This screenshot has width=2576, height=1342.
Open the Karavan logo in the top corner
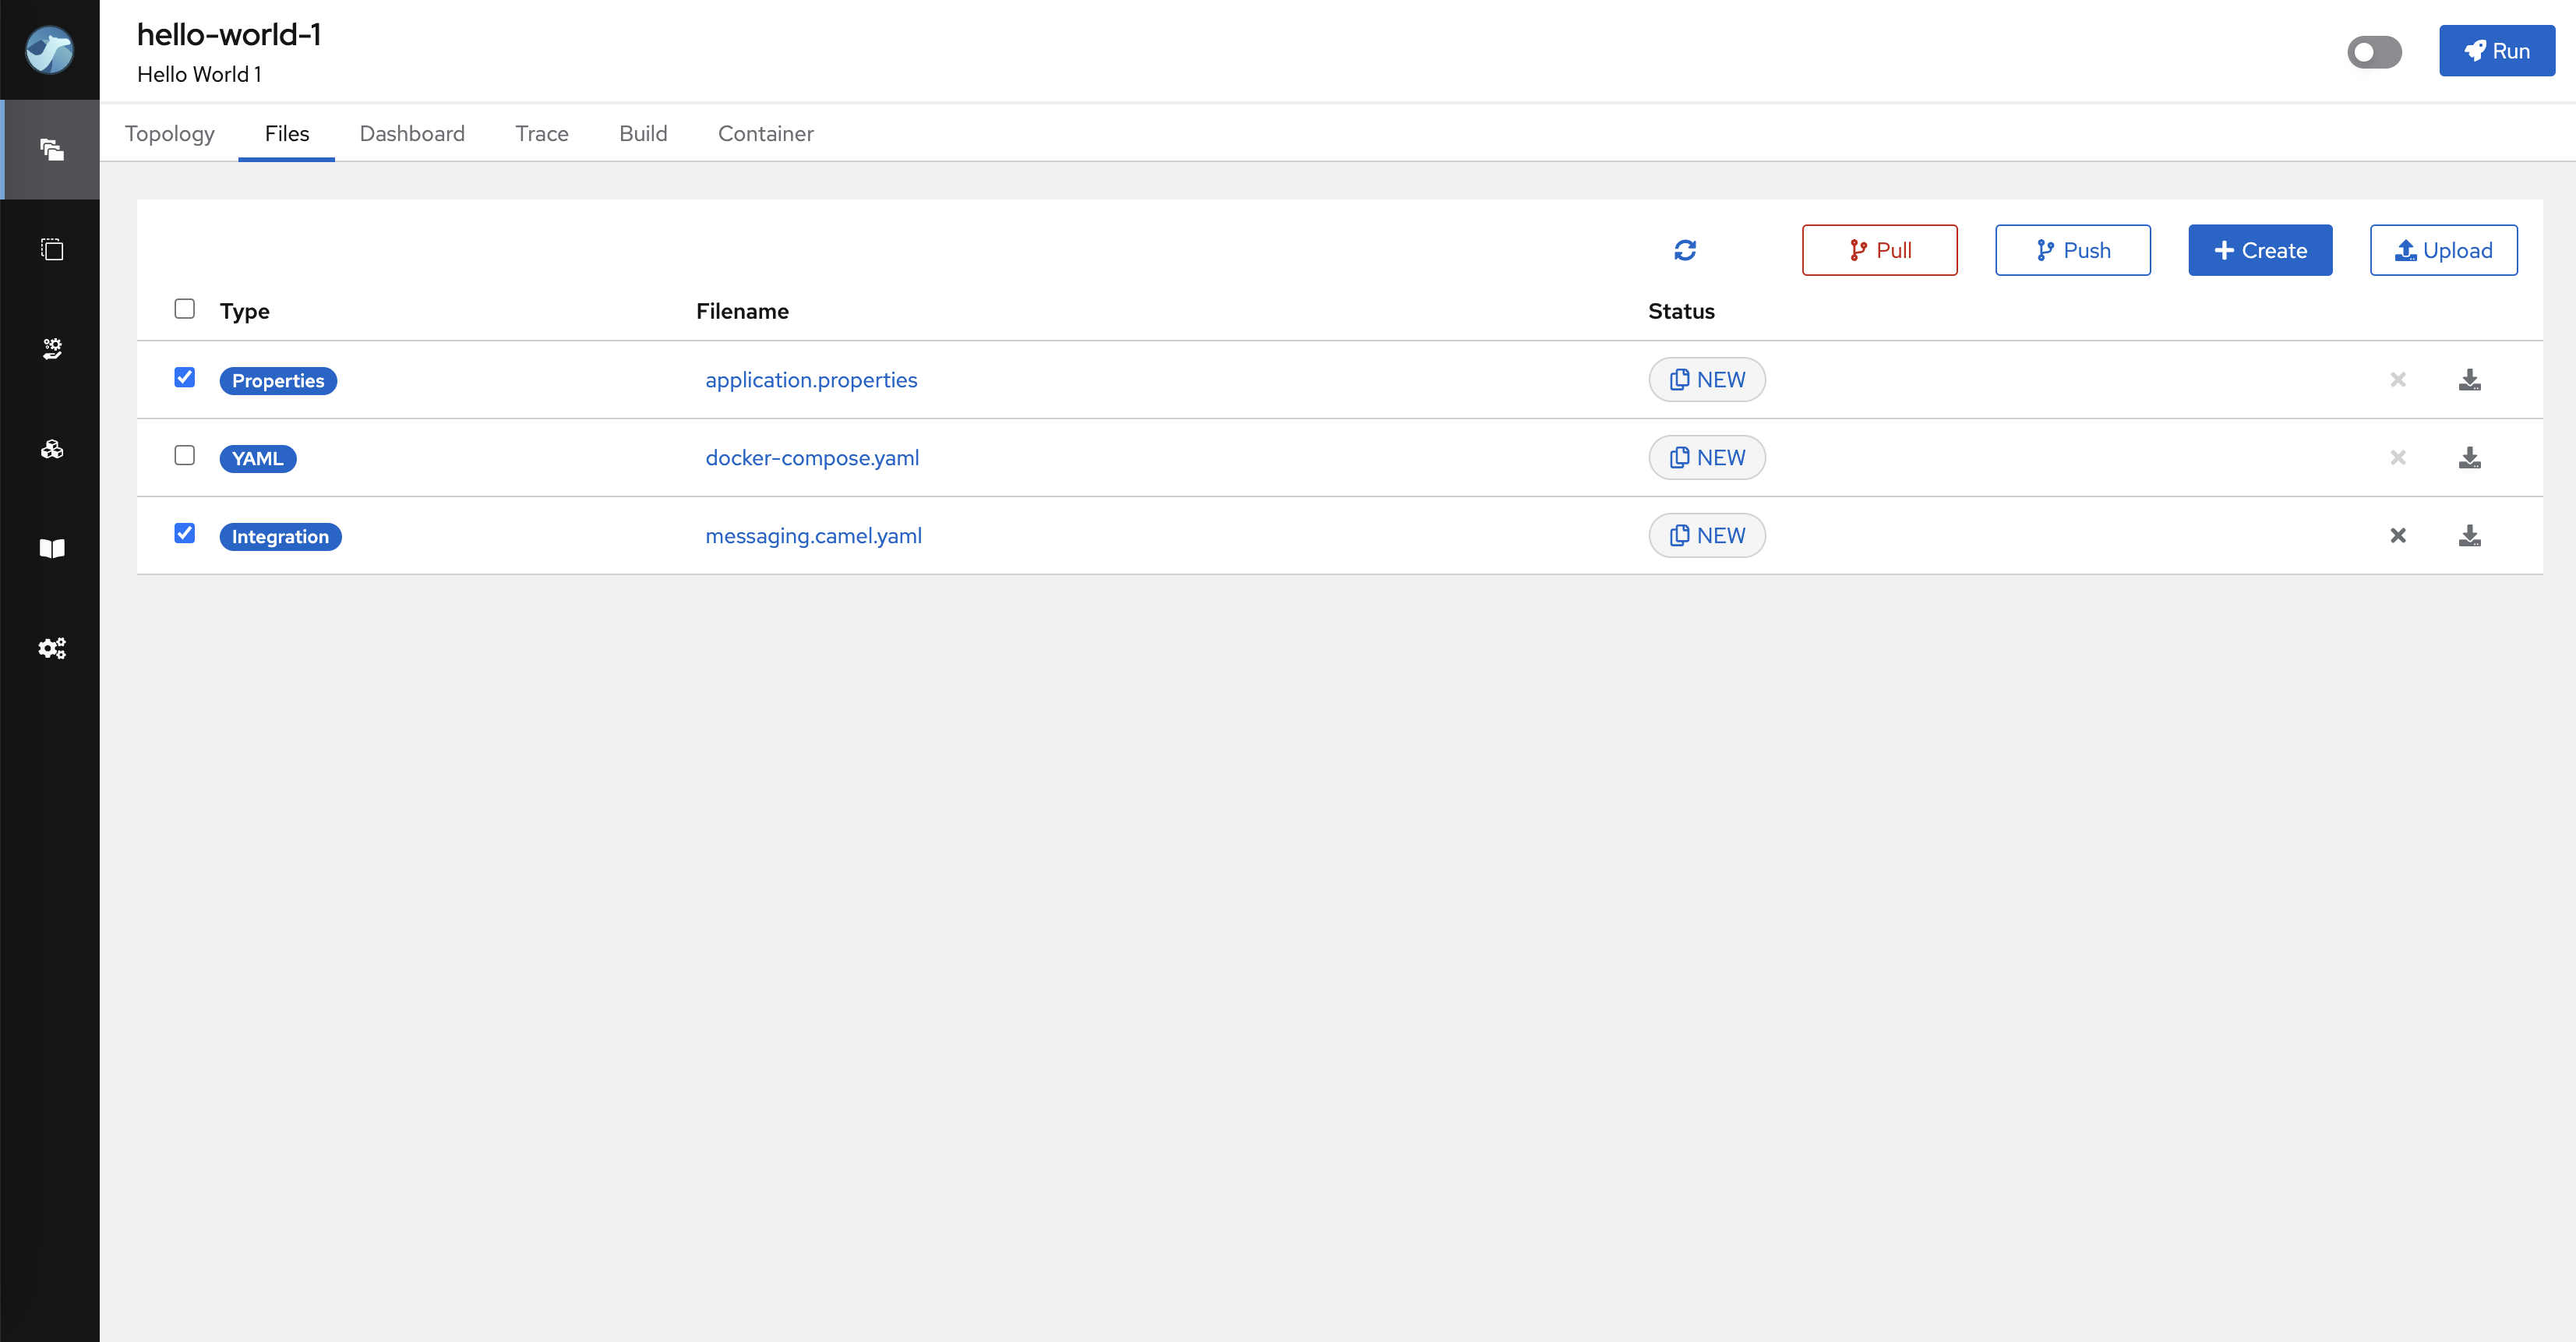49,50
